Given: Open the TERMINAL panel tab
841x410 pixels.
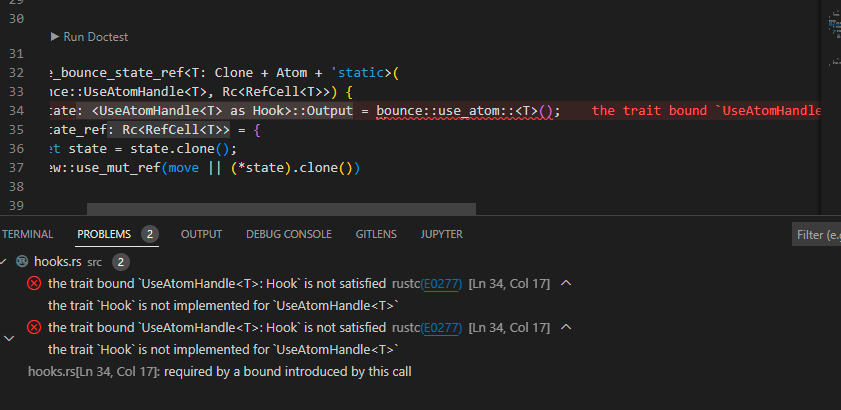Looking at the screenshot, I should [27, 235].
